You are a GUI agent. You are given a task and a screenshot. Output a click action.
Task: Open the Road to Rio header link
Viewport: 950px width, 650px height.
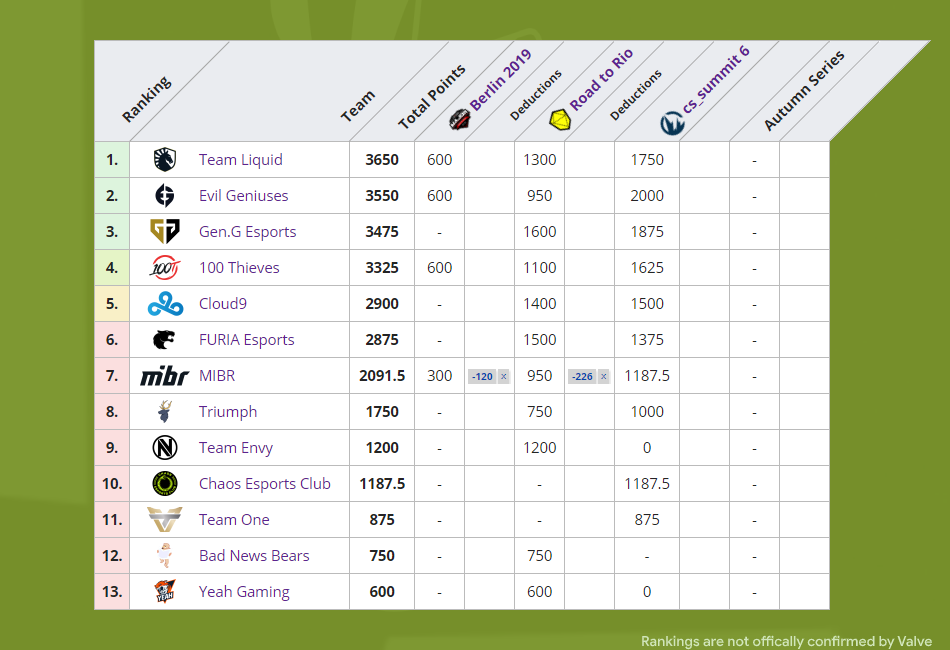click(601, 79)
